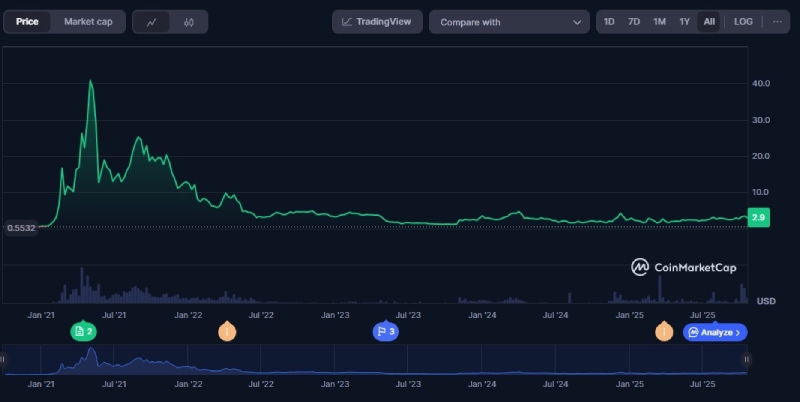Open the more options ellipsis menu

click(776, 21)
